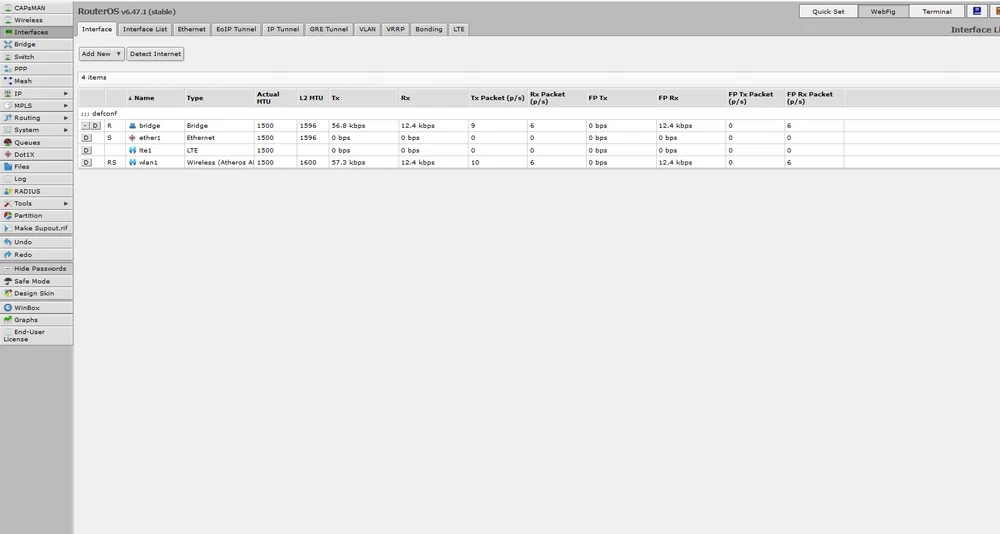Open Graphs from the sidebar
1000x534 pixels.
pos(26,319)
